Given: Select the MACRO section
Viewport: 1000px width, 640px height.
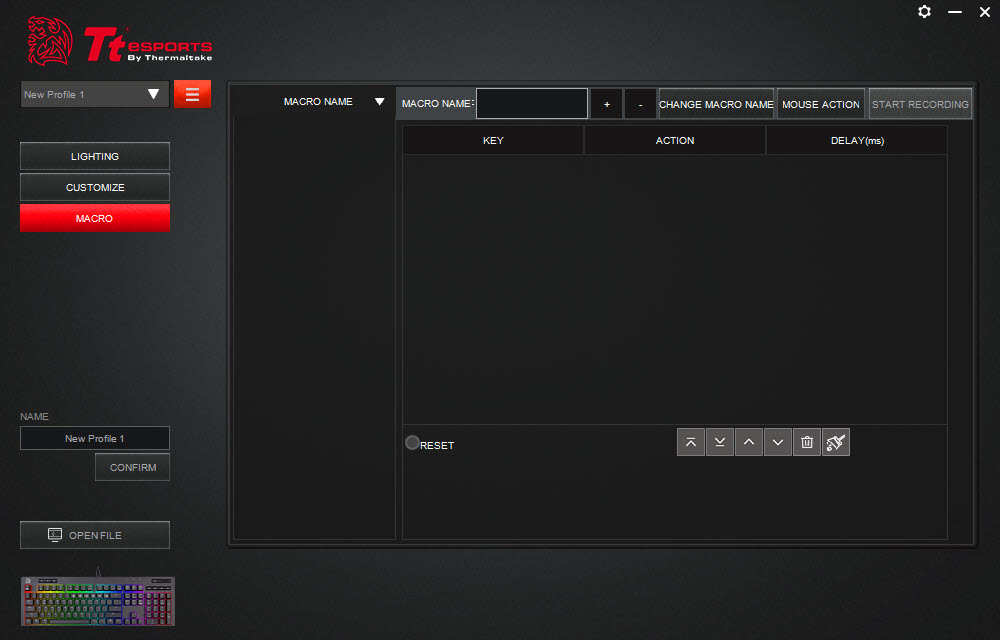Looking at the screenshot, I should pos(95,218).
